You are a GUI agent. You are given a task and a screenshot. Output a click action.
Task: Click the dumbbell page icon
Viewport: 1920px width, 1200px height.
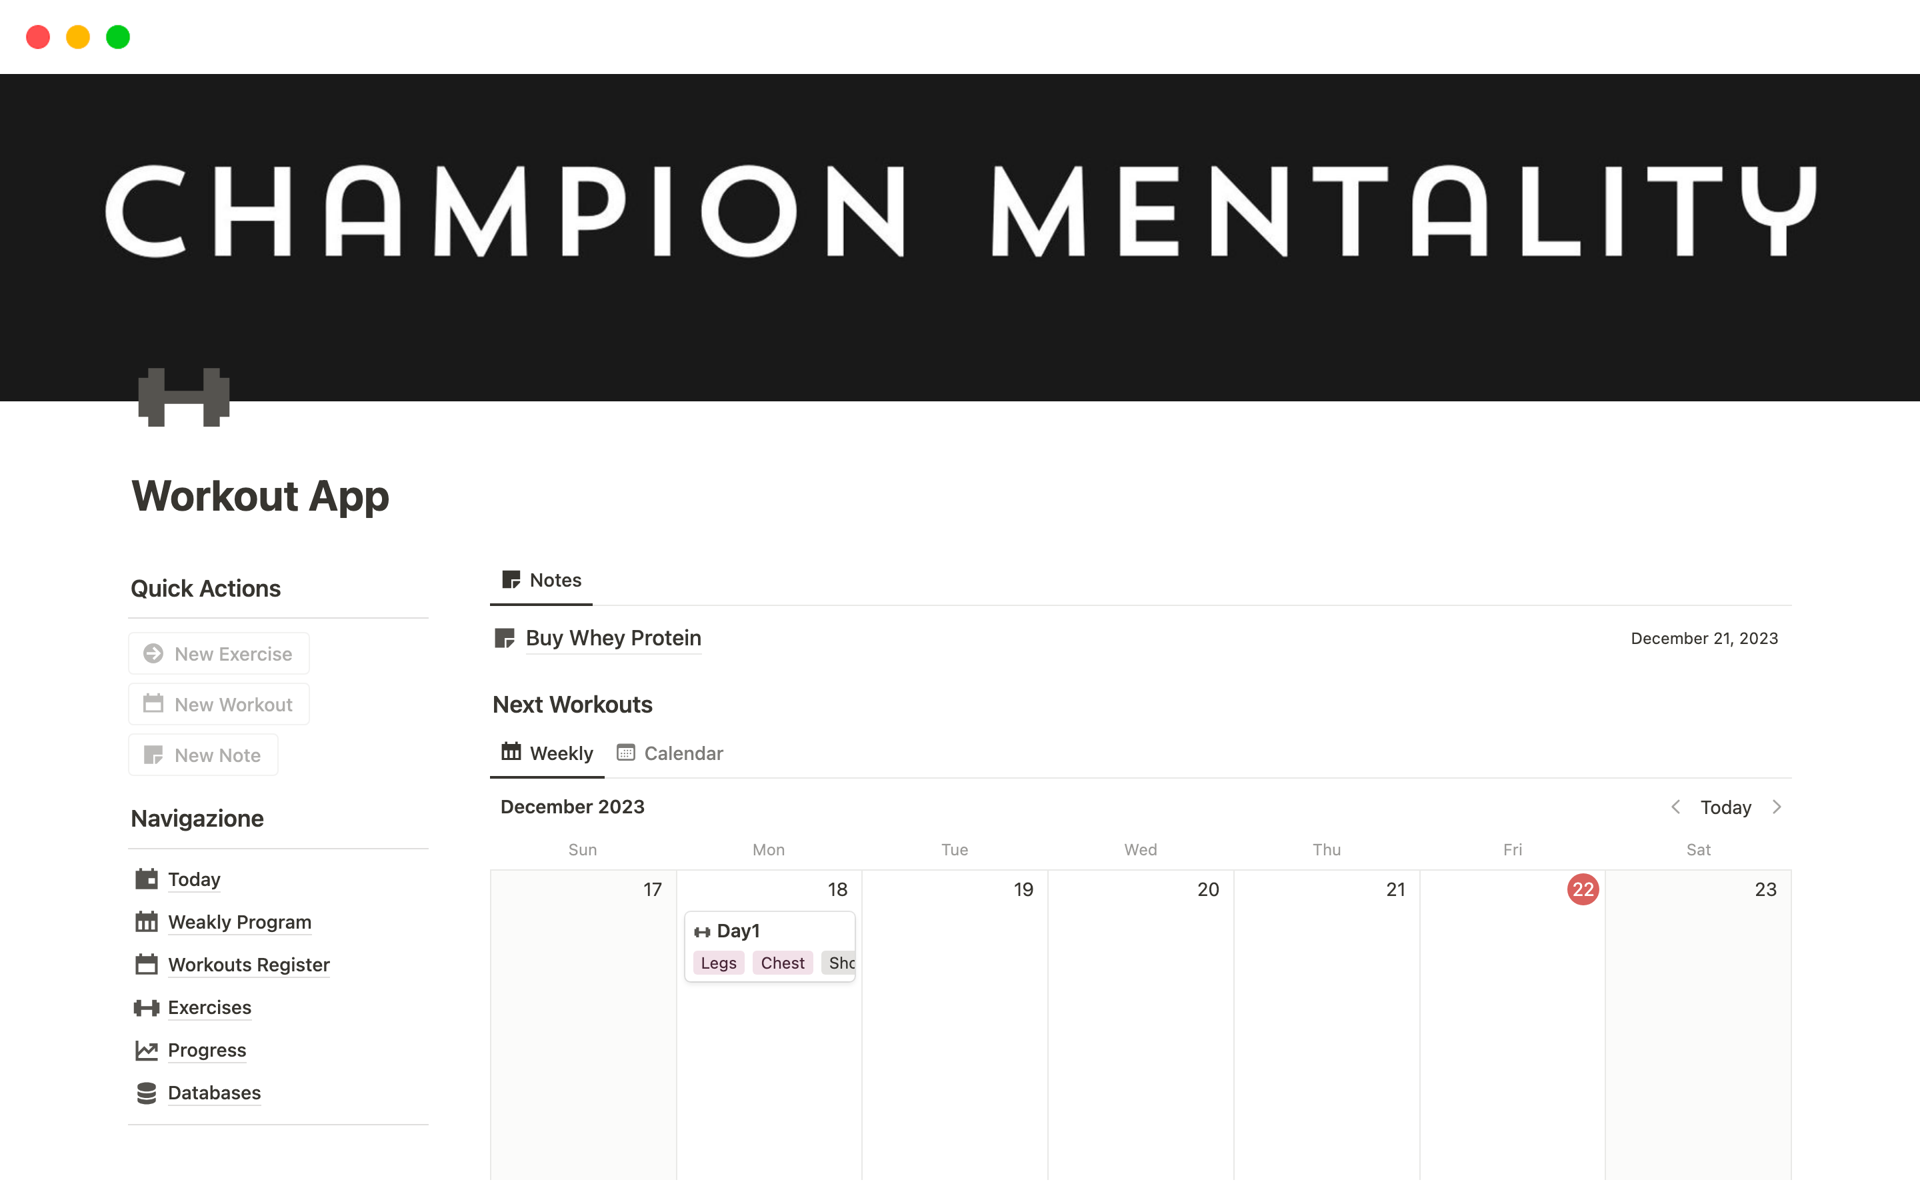184,397
